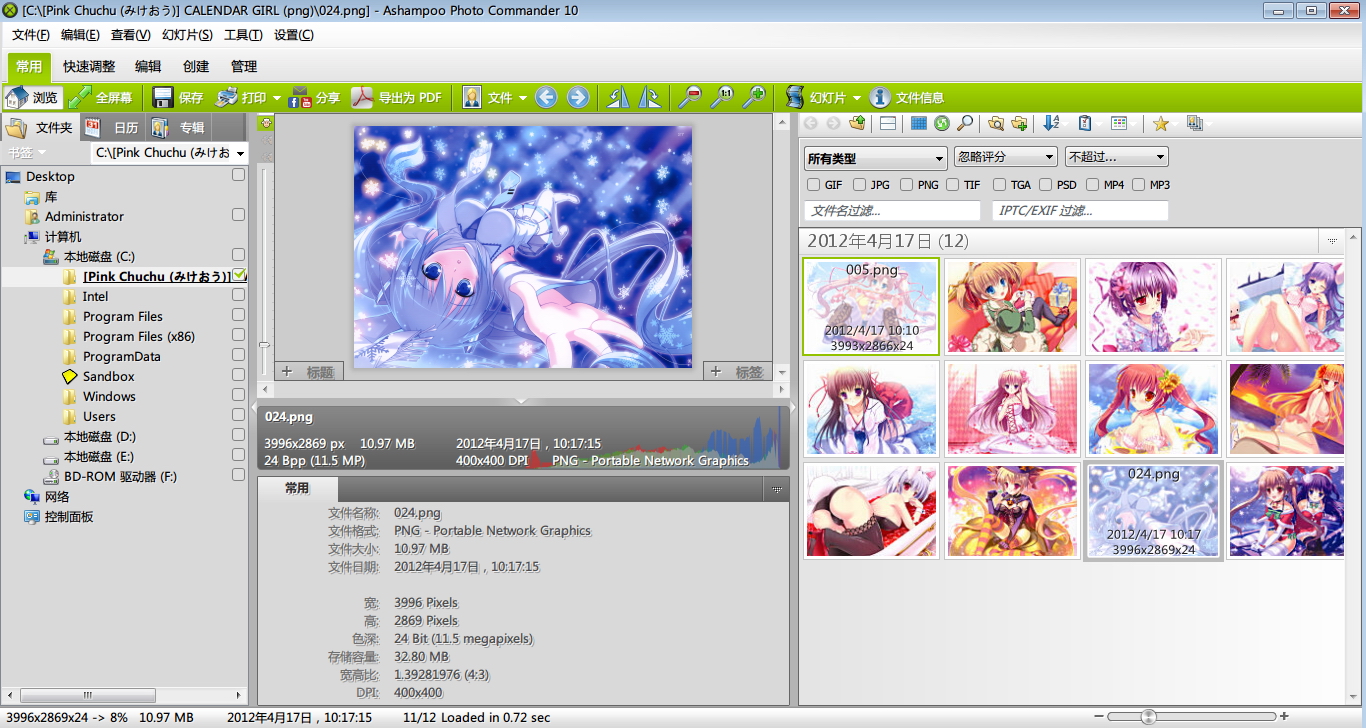Screen dimensions: 1366x728
Task: Switch to the 专辑 albums tab
Action: pos(180,127)
